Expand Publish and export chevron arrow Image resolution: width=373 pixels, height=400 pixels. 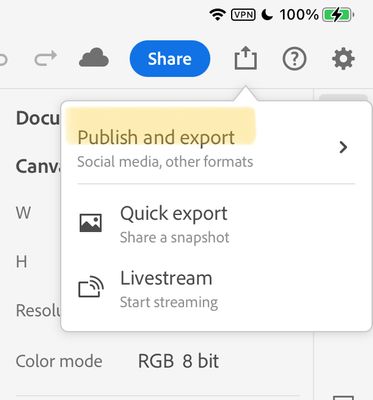point(343,147)
